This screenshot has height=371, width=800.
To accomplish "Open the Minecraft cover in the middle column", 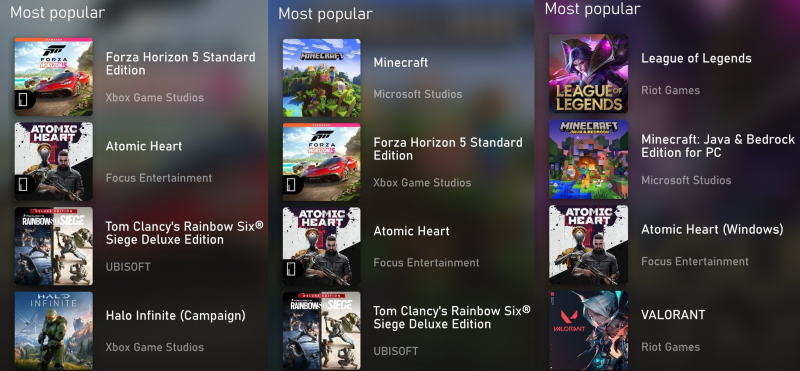I will (x=321, y=78).
